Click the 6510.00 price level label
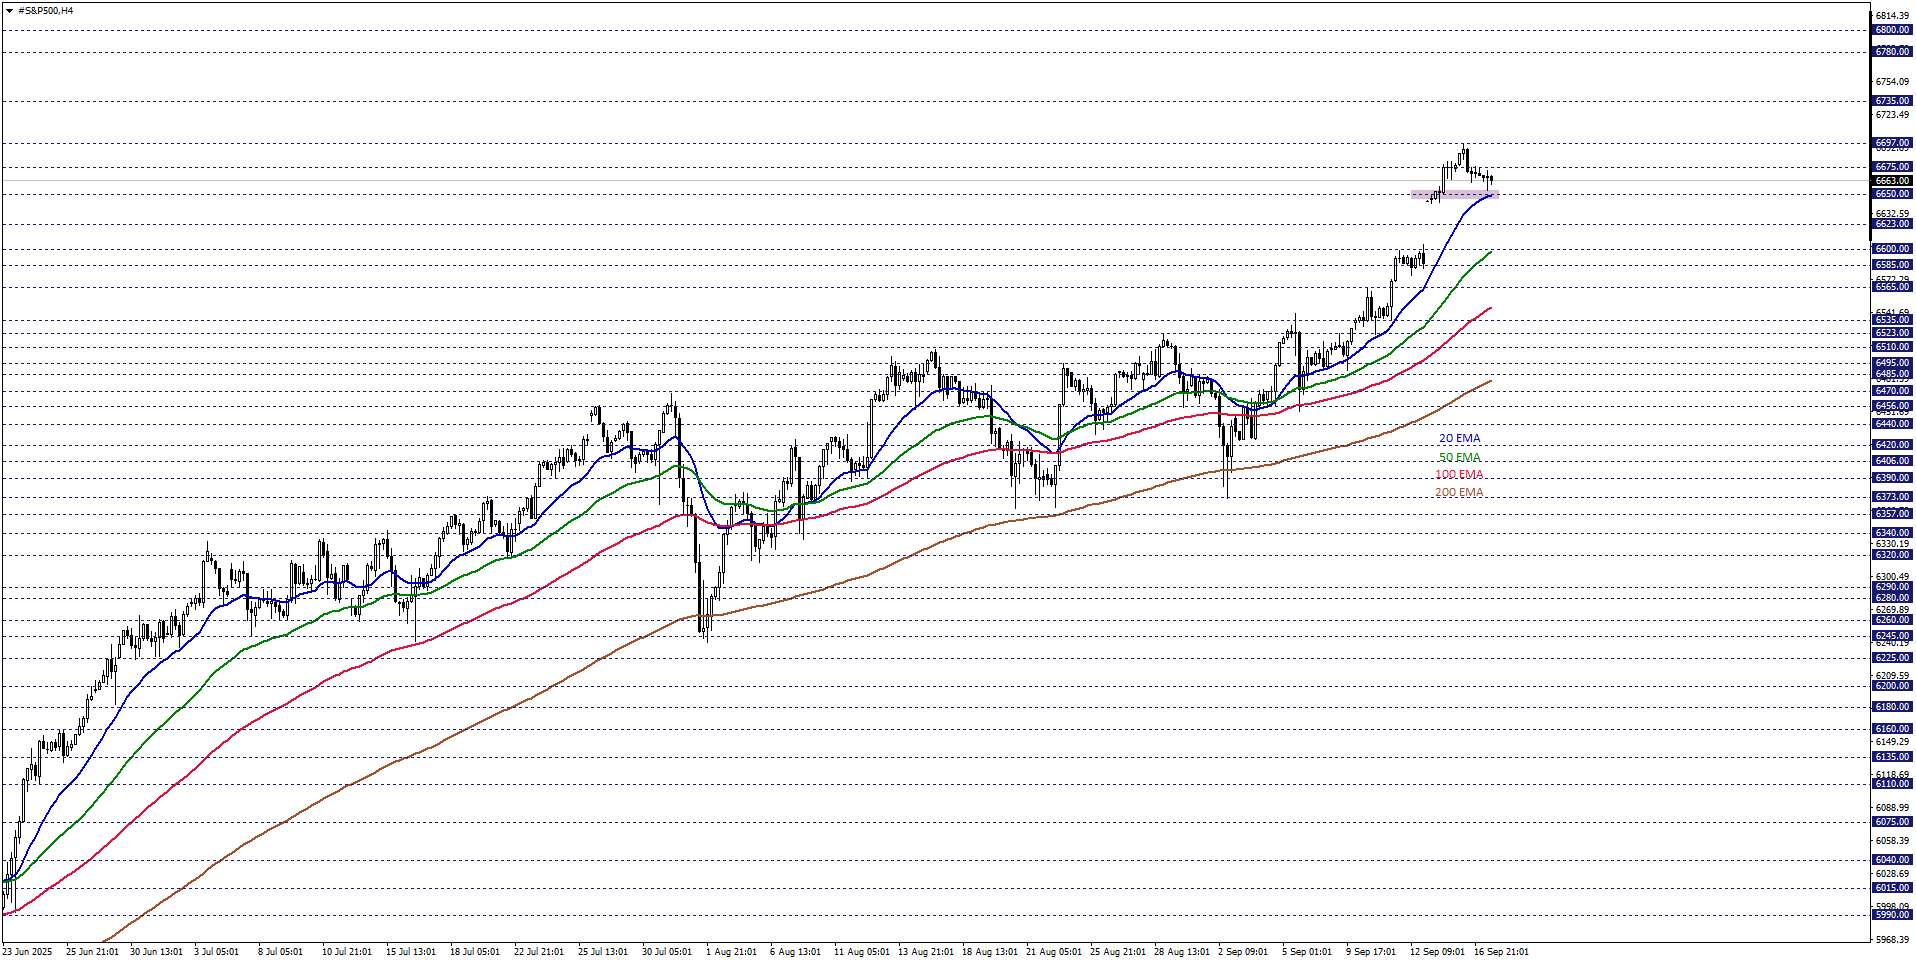This screenshot has height=963, width=1916. (x=1892, y=347)
